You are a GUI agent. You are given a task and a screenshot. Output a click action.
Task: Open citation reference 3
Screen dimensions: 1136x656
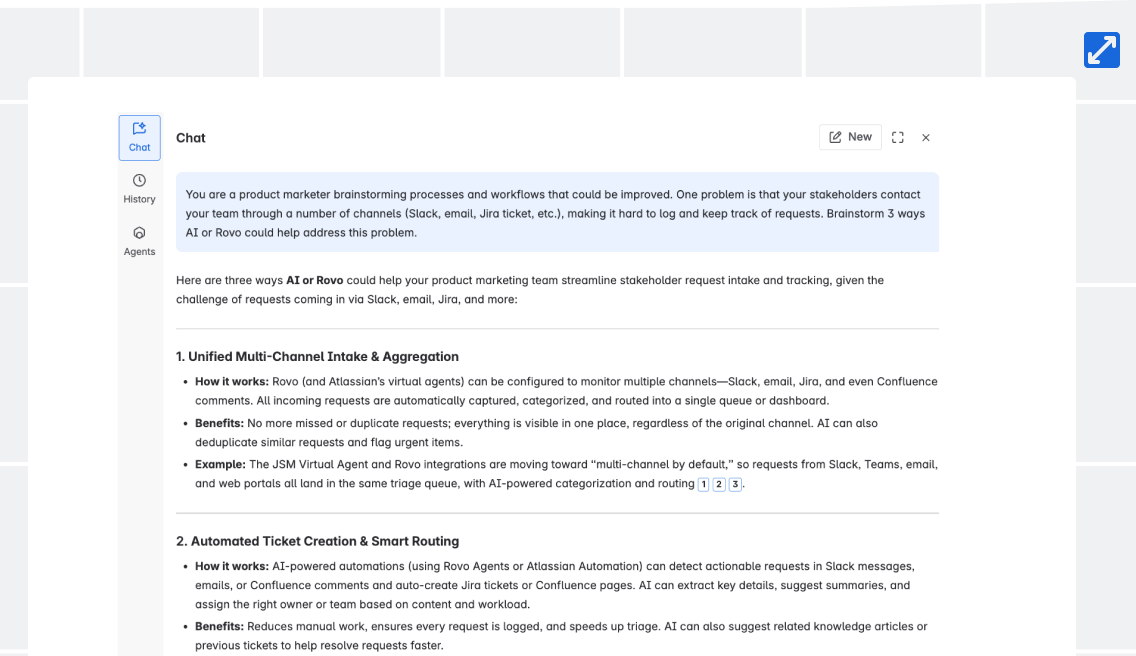[735, 484]
